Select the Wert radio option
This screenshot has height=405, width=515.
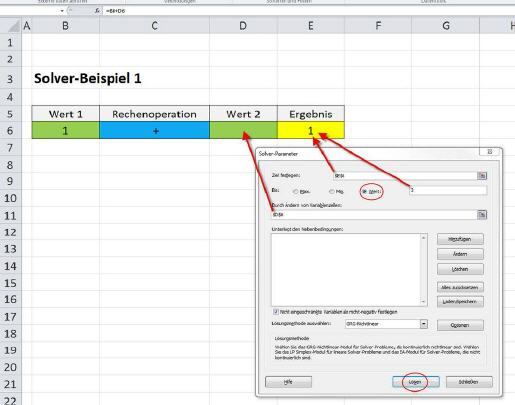click(365, 192)
